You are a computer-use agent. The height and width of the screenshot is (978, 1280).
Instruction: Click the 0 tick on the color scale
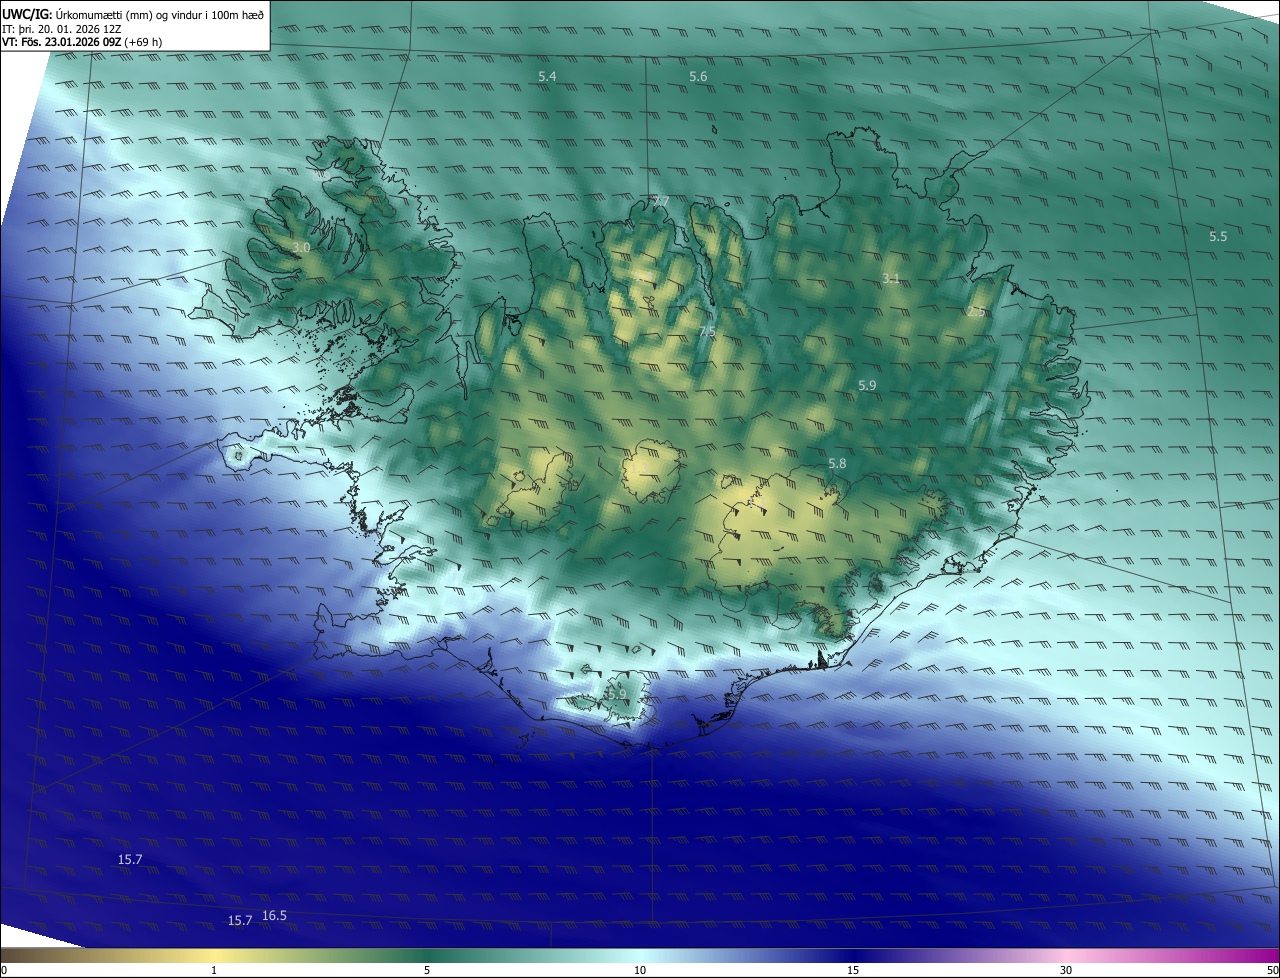4,970
